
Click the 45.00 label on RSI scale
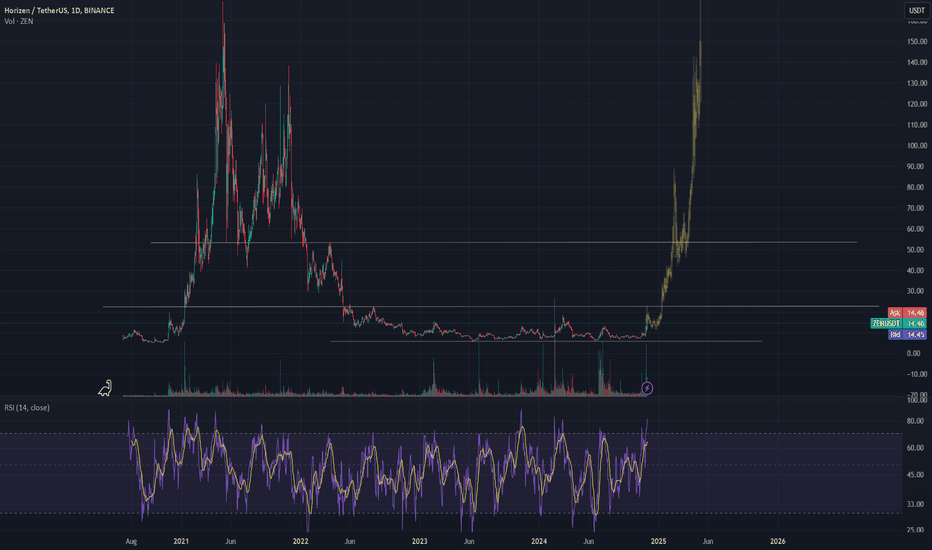click(x=916, y=475)
